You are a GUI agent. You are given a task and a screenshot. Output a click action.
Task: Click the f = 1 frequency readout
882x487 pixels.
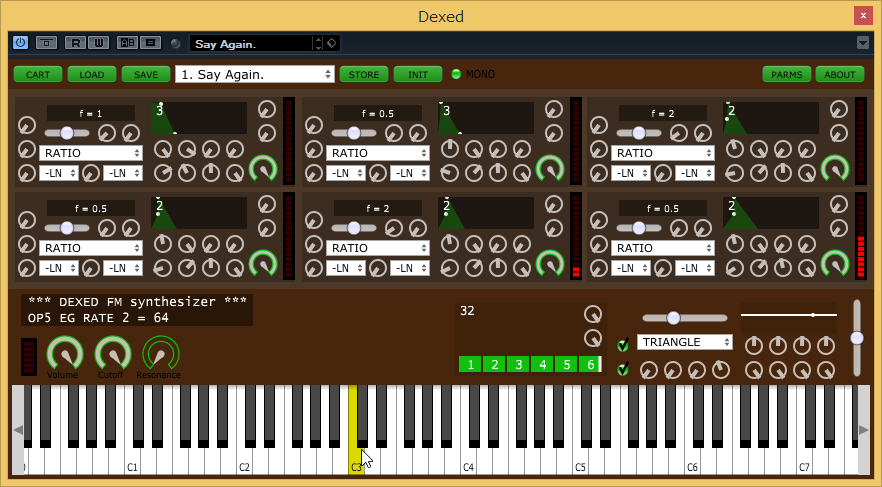91,114
